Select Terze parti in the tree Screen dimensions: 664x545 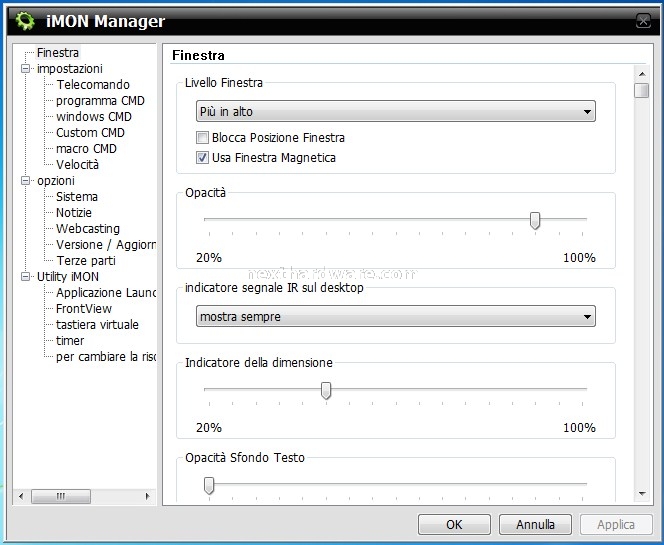pos(86,260)
